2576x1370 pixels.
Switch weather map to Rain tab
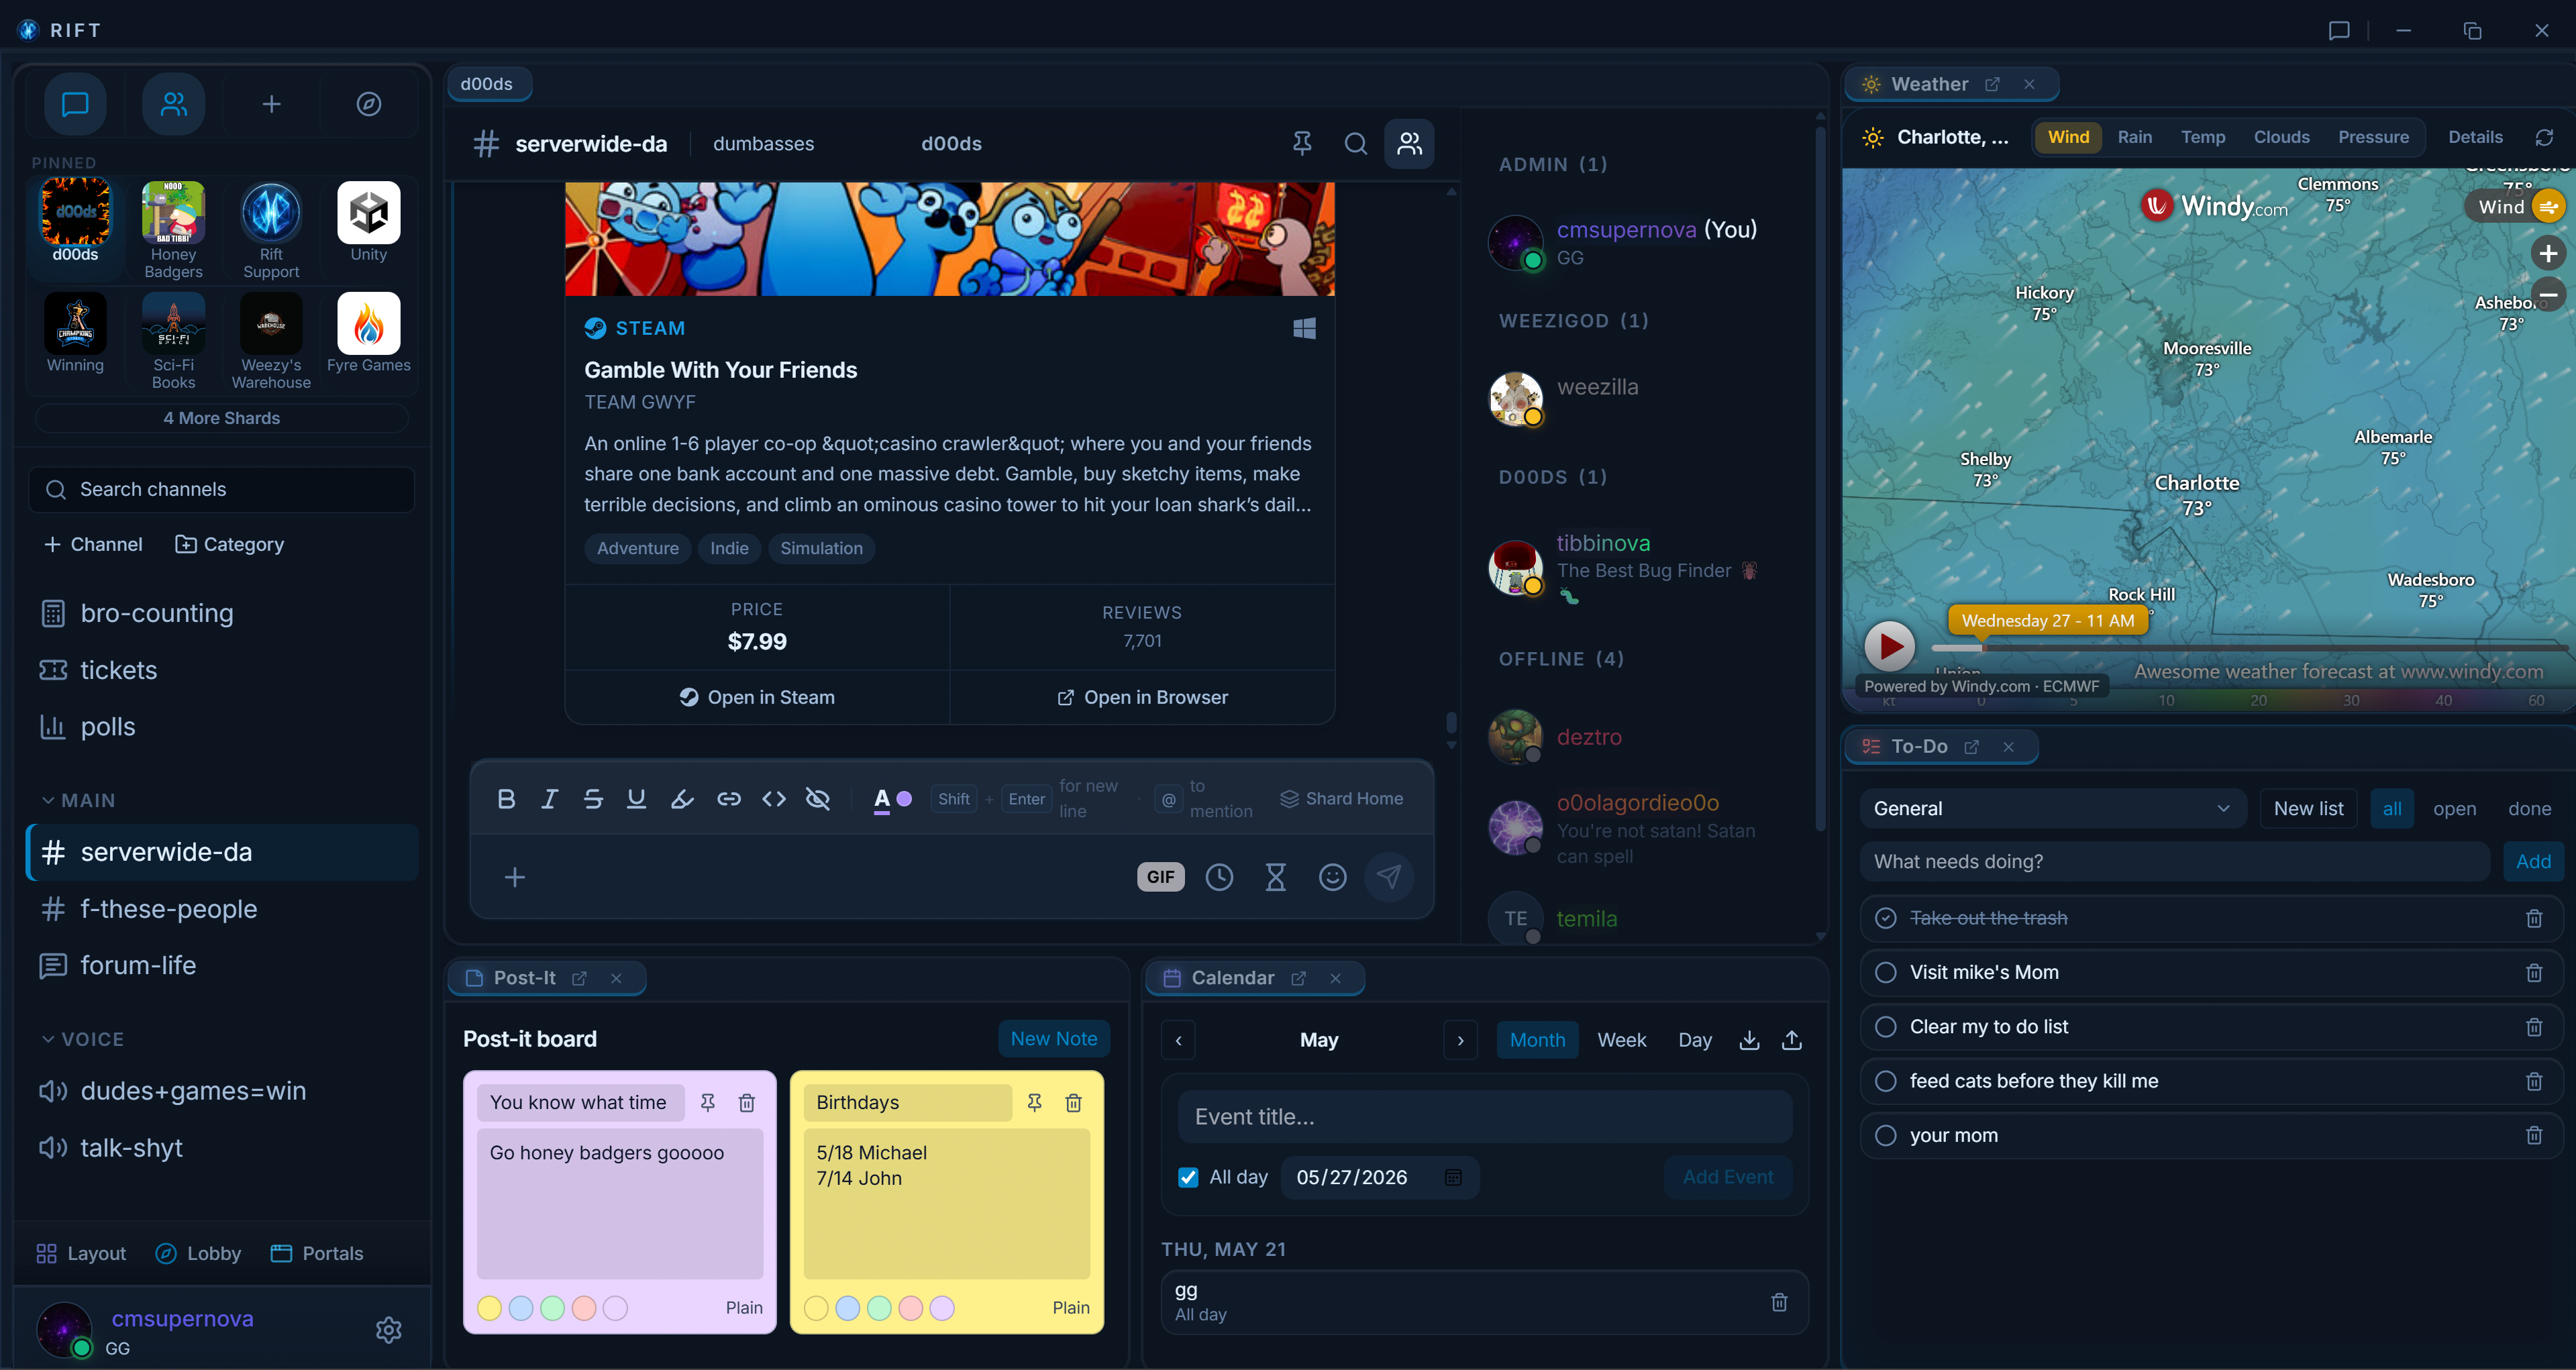[2134, 137]
